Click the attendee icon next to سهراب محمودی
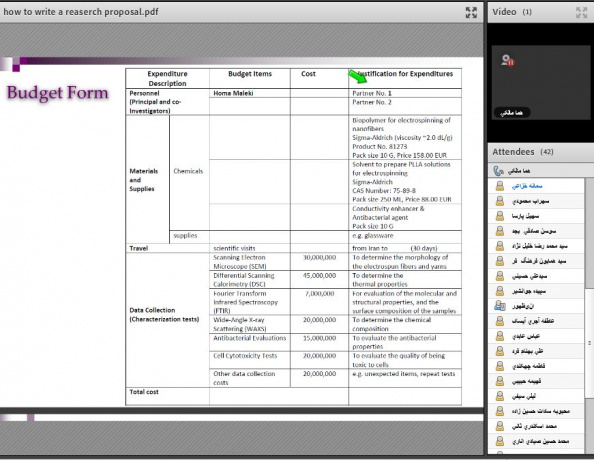This screenshot has width=594, height=460. [500, 201]
